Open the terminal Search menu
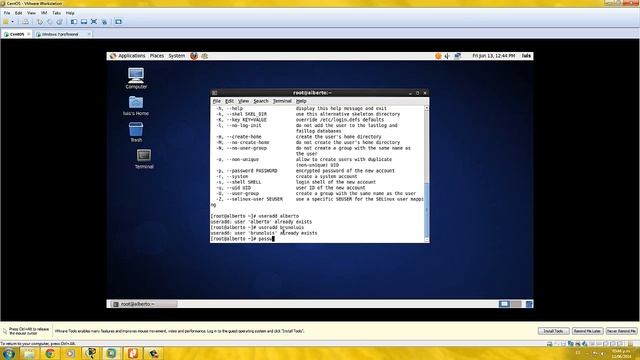The width and height of the screenshot is (640, 360). 261,101
